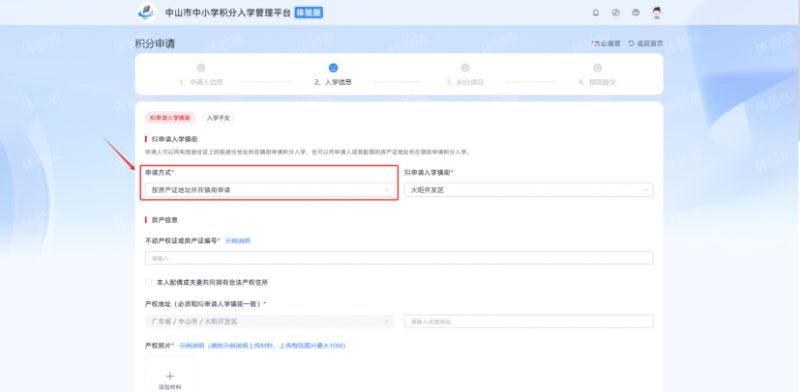Focus the detailed property address input
Viewport: 800px width, 392px height.
(x=529, y=322)
